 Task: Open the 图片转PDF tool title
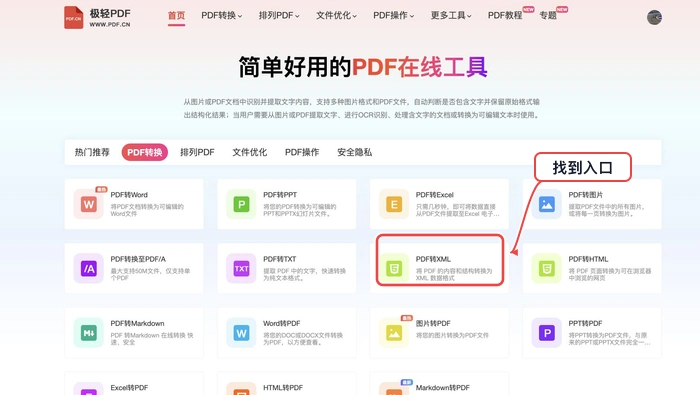point(433,323)
